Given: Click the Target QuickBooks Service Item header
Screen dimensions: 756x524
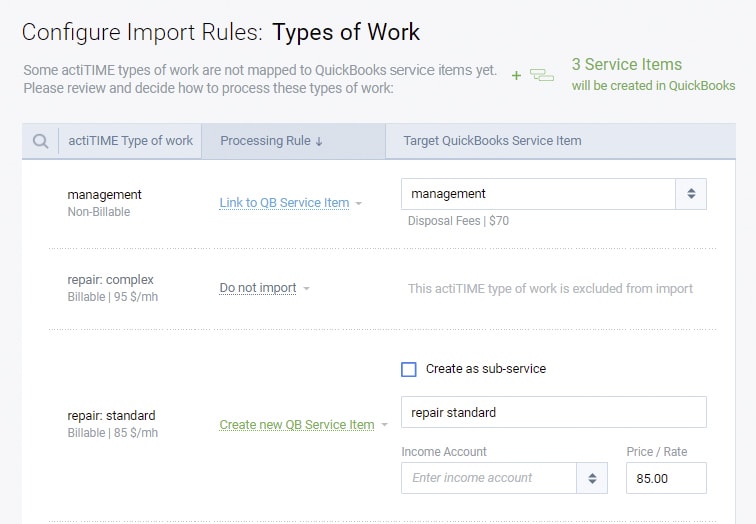Looking at the screenshot, I should (492, 141).
